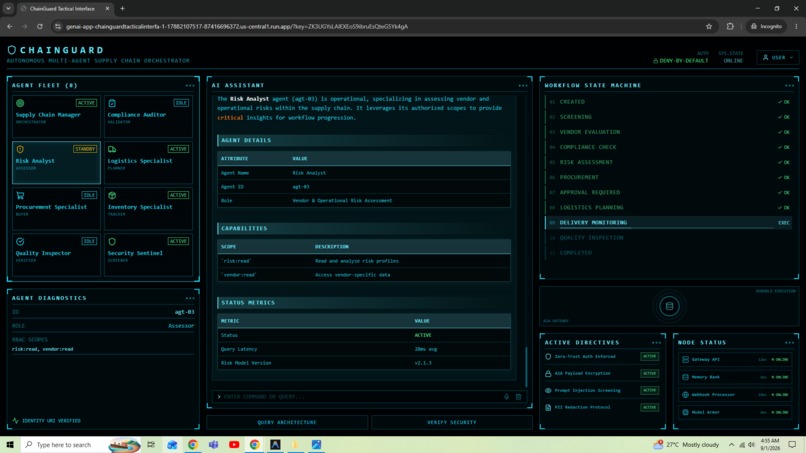This screenshot has height=453, width=806.
Task: Select the Procurement Specialist agent card
Action: click(56, 209)
